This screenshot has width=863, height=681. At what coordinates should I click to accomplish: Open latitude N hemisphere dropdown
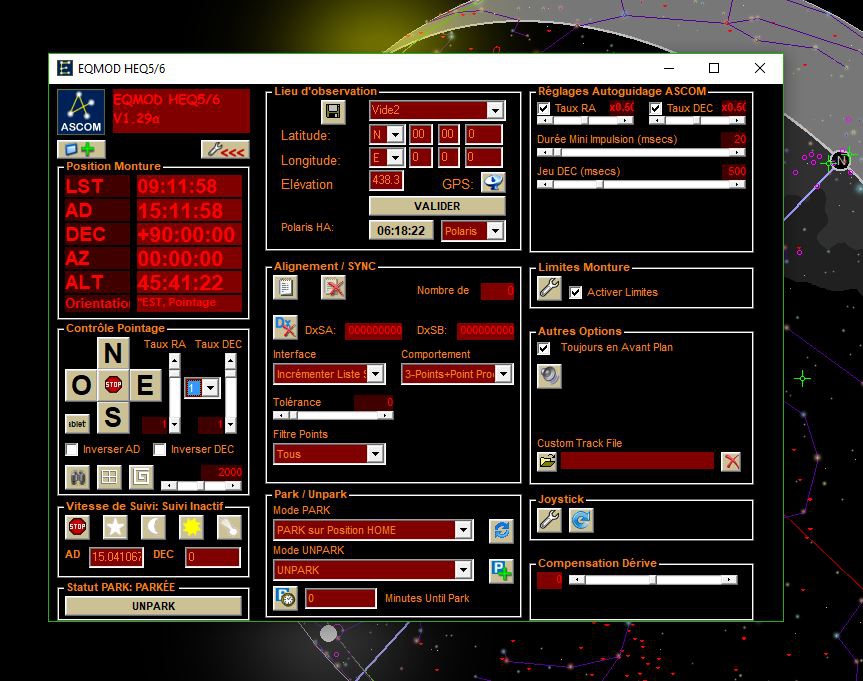click(x=395, y=134)
